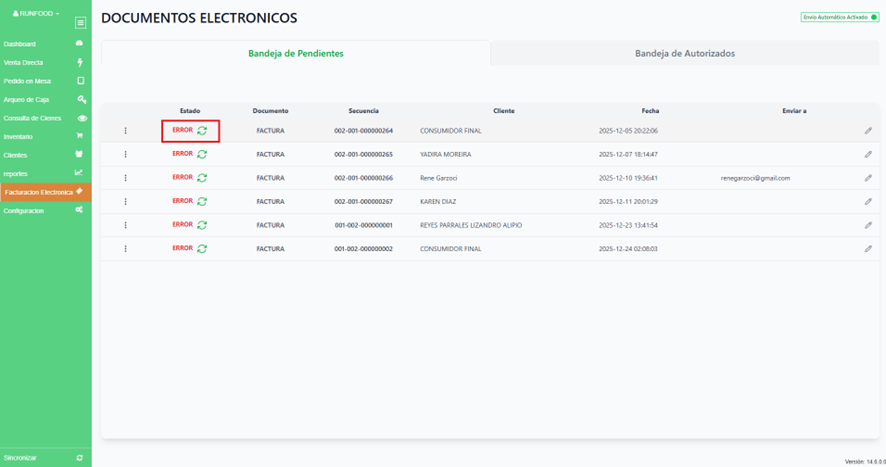Open reportes from sidebar

click(x=44, y=174)
